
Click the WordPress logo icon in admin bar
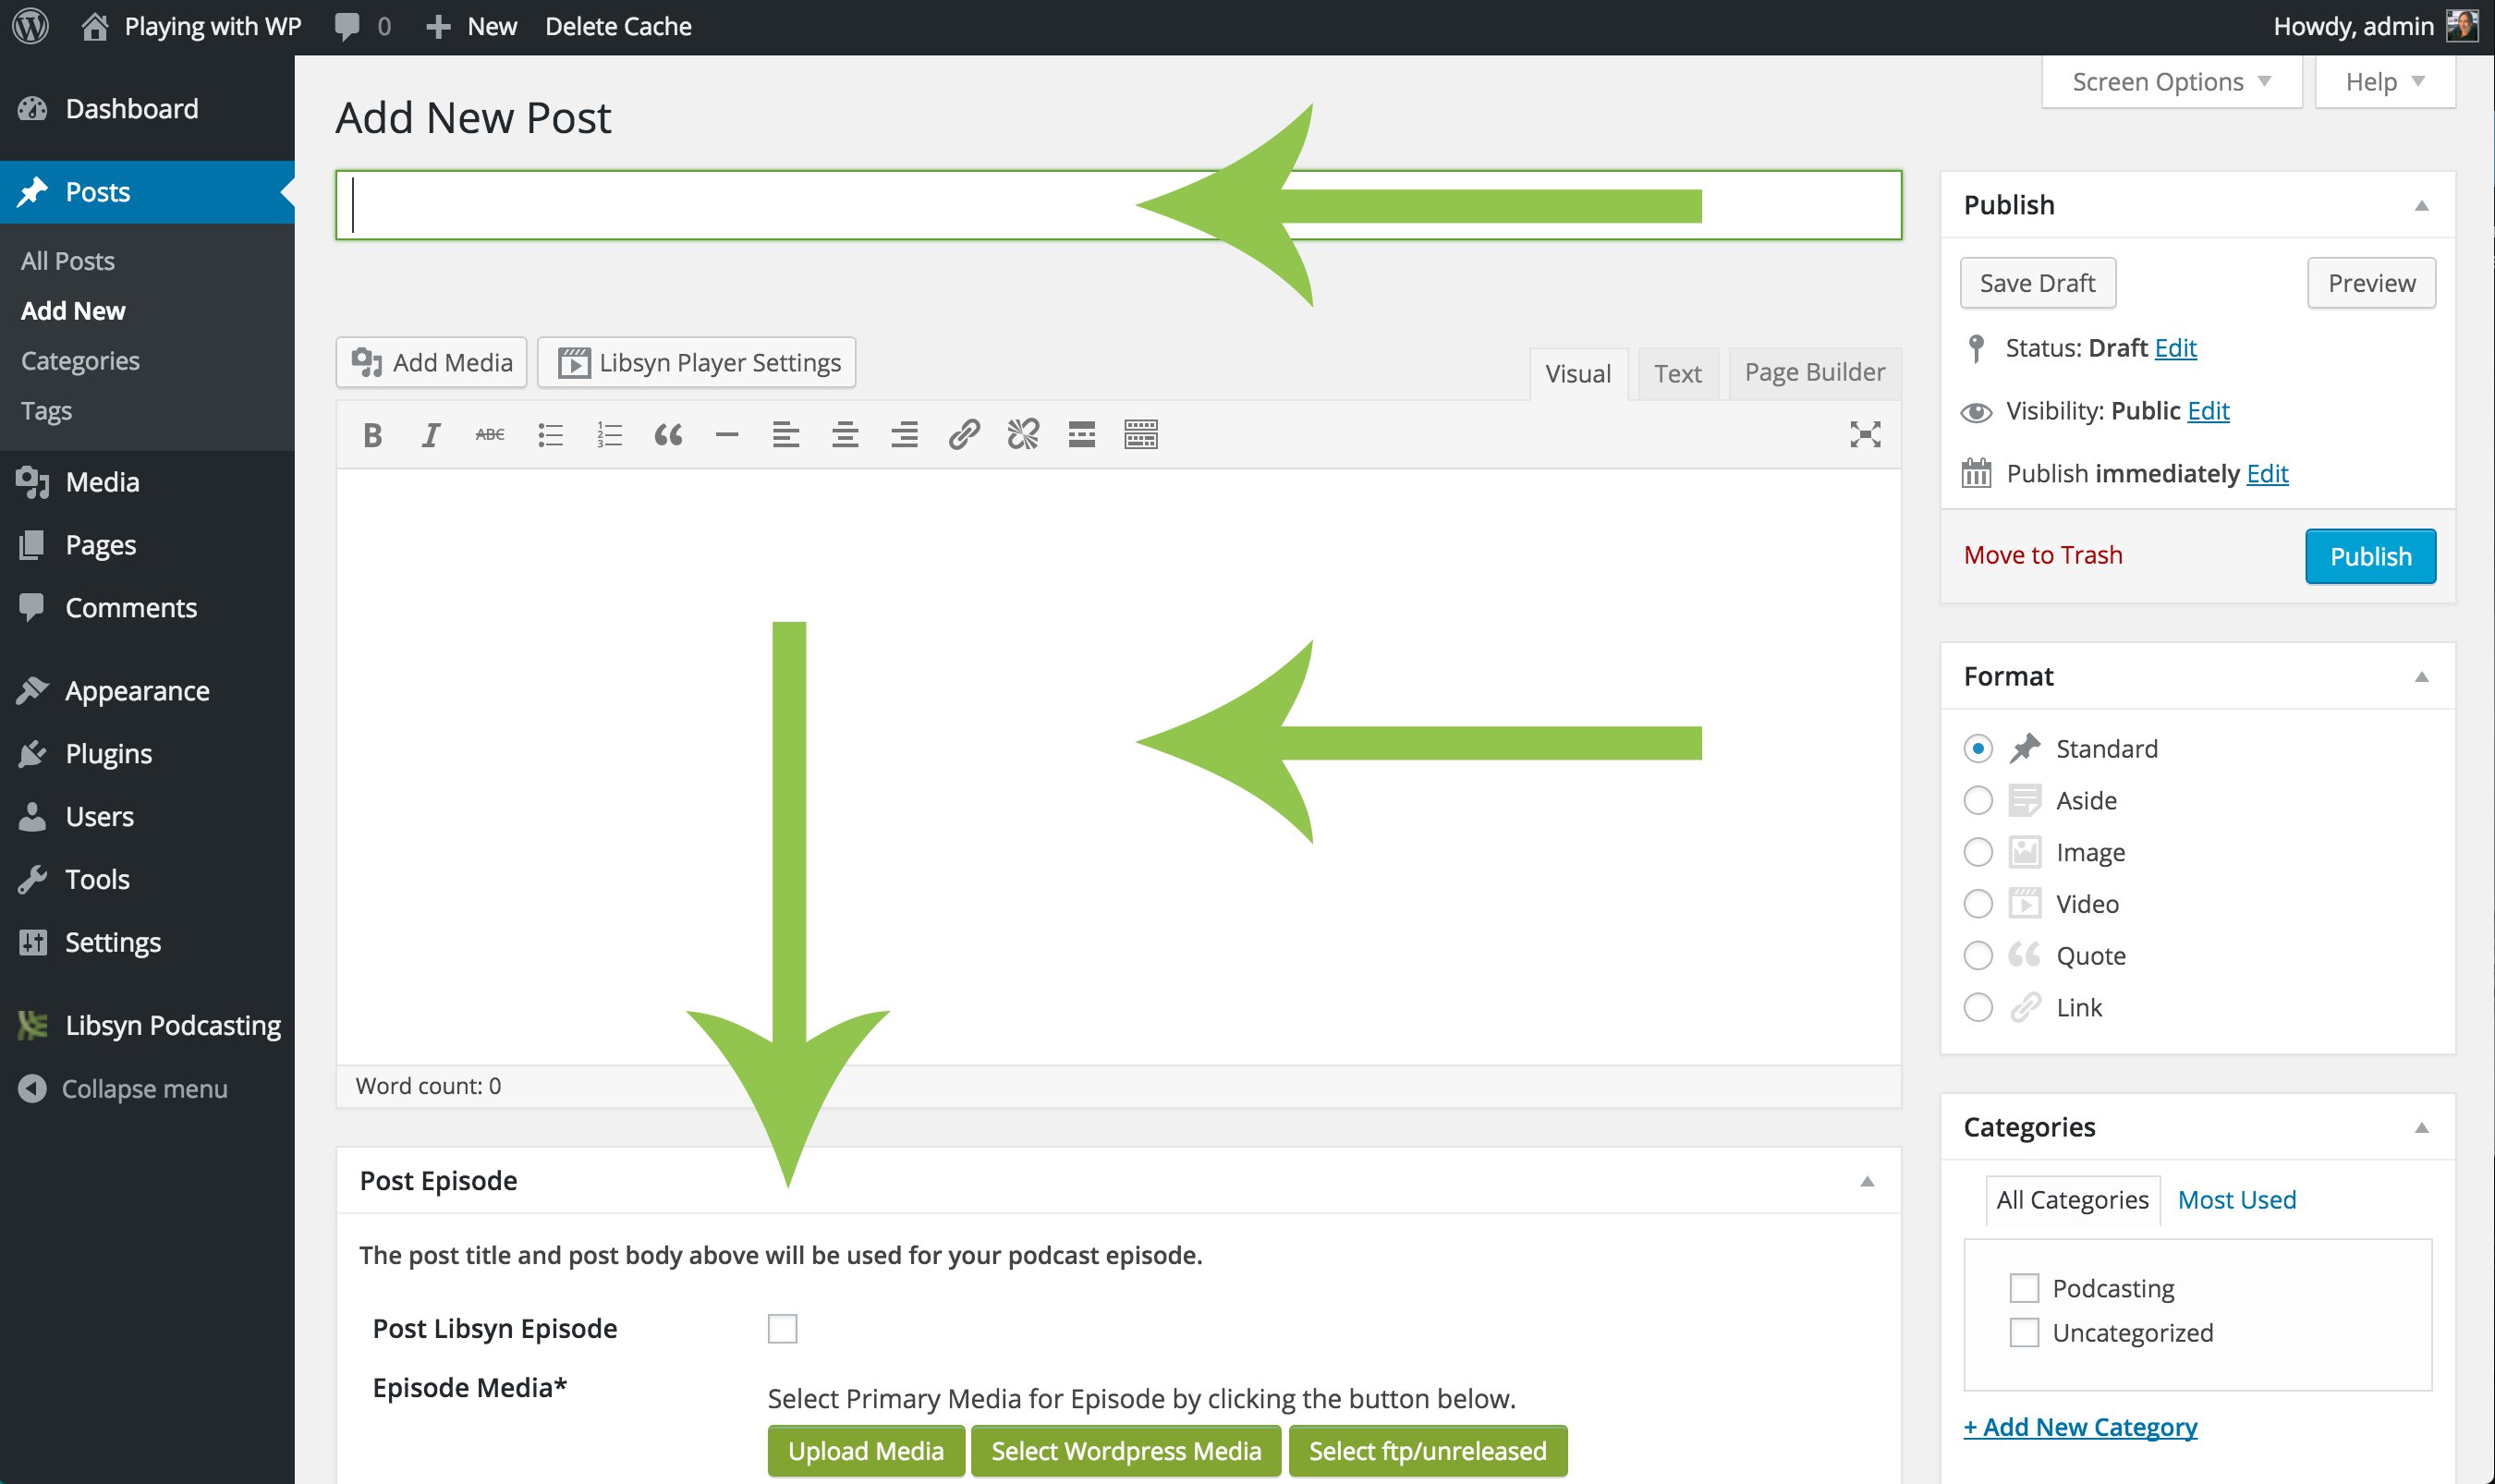point(31,26)
